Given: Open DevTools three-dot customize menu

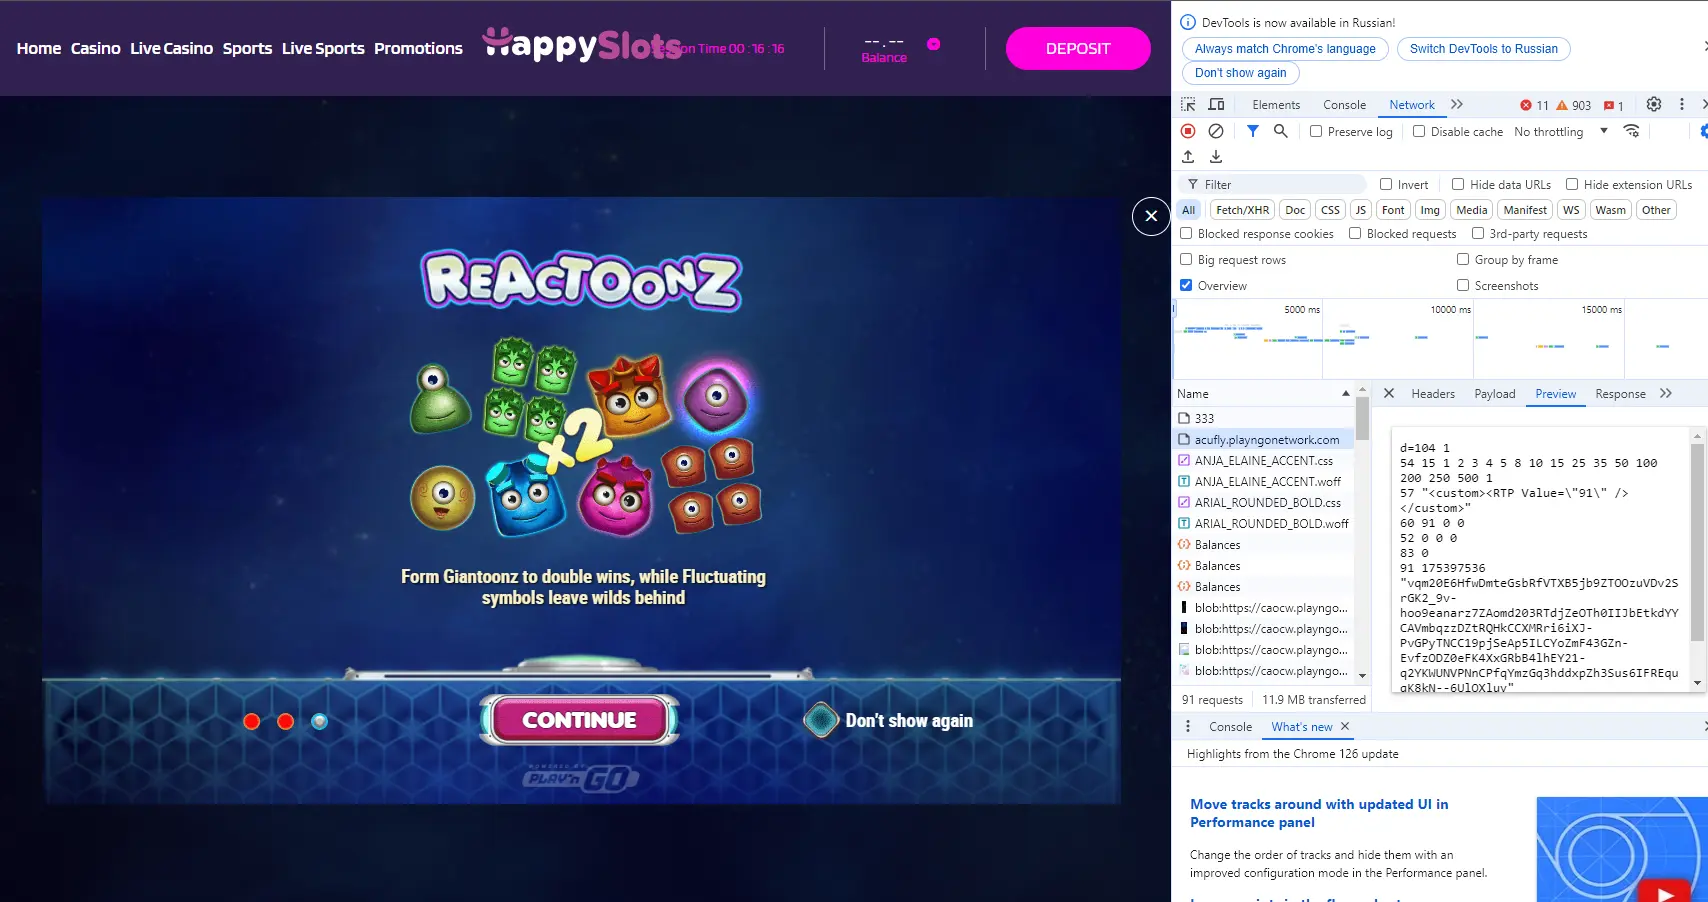Looking at the screenshot, I should coord(1682,104).
